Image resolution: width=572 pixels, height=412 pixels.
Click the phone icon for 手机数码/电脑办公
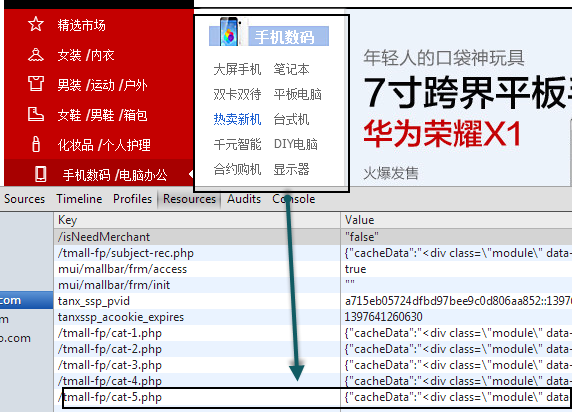[x=40, y=174]
